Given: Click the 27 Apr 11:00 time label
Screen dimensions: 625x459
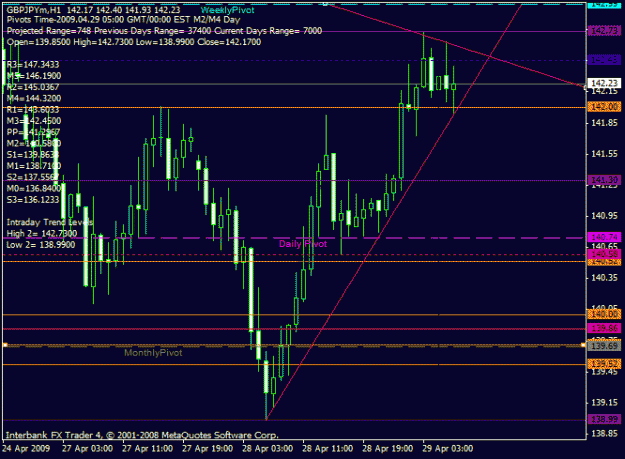Looking at the screenshot, I should [x=147, y=449].
